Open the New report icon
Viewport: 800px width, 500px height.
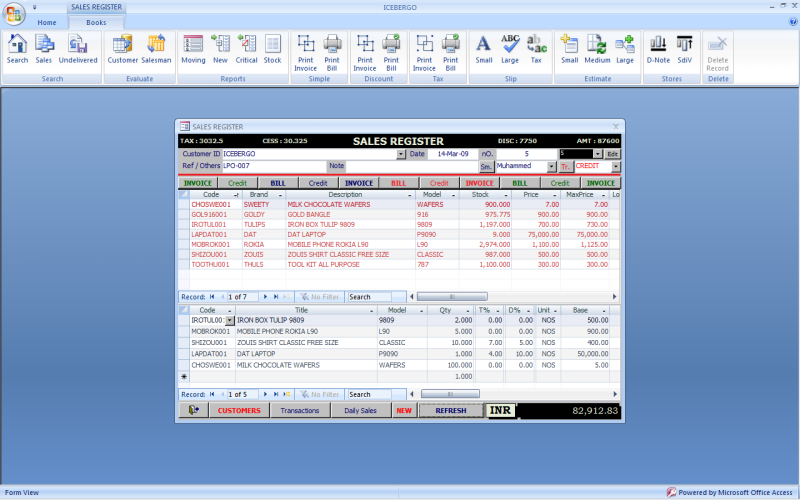pyautogui.click(x=220, y=49)
